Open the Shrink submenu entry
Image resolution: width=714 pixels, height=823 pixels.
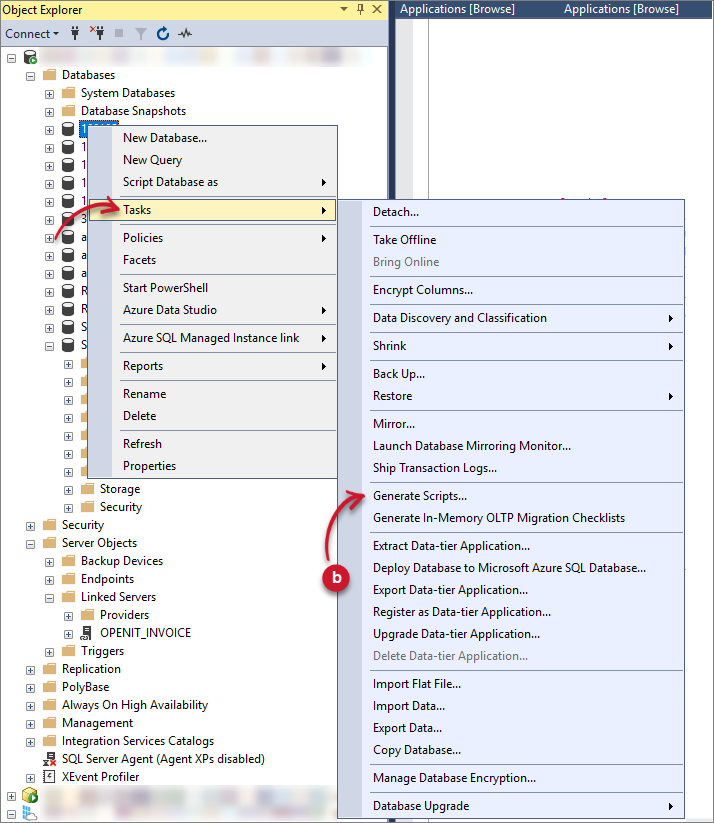390,346
